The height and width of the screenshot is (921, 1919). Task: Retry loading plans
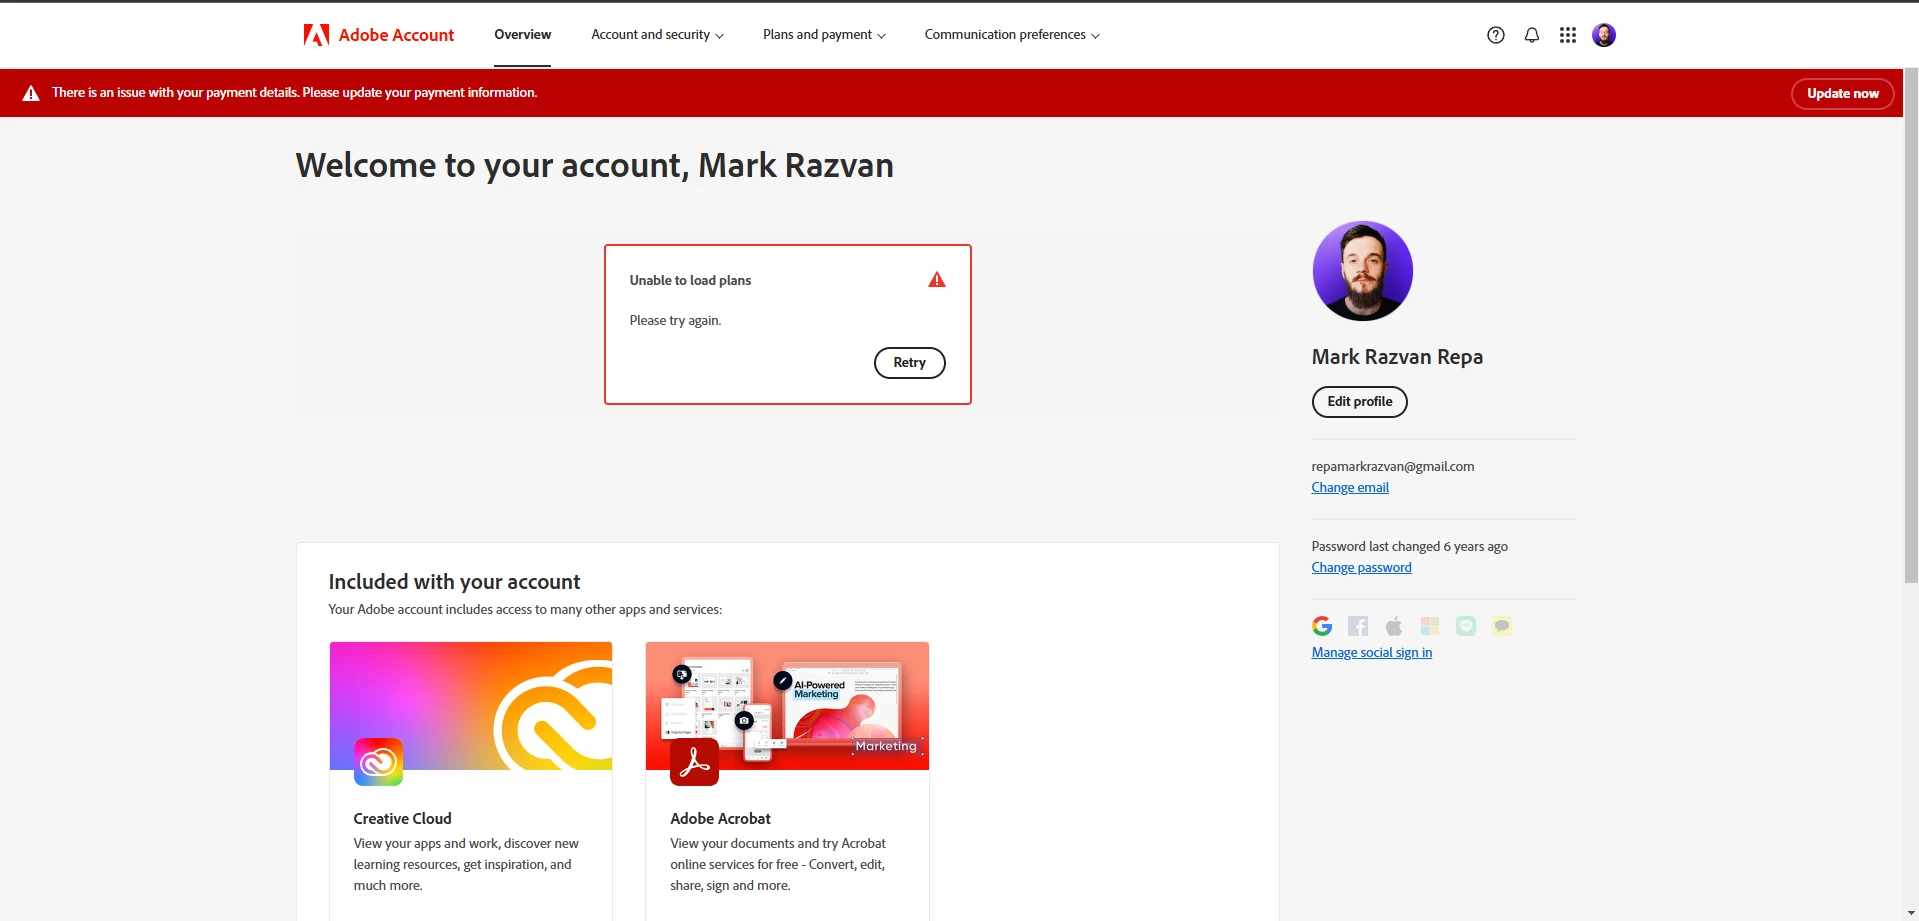(x=909, y=363)
